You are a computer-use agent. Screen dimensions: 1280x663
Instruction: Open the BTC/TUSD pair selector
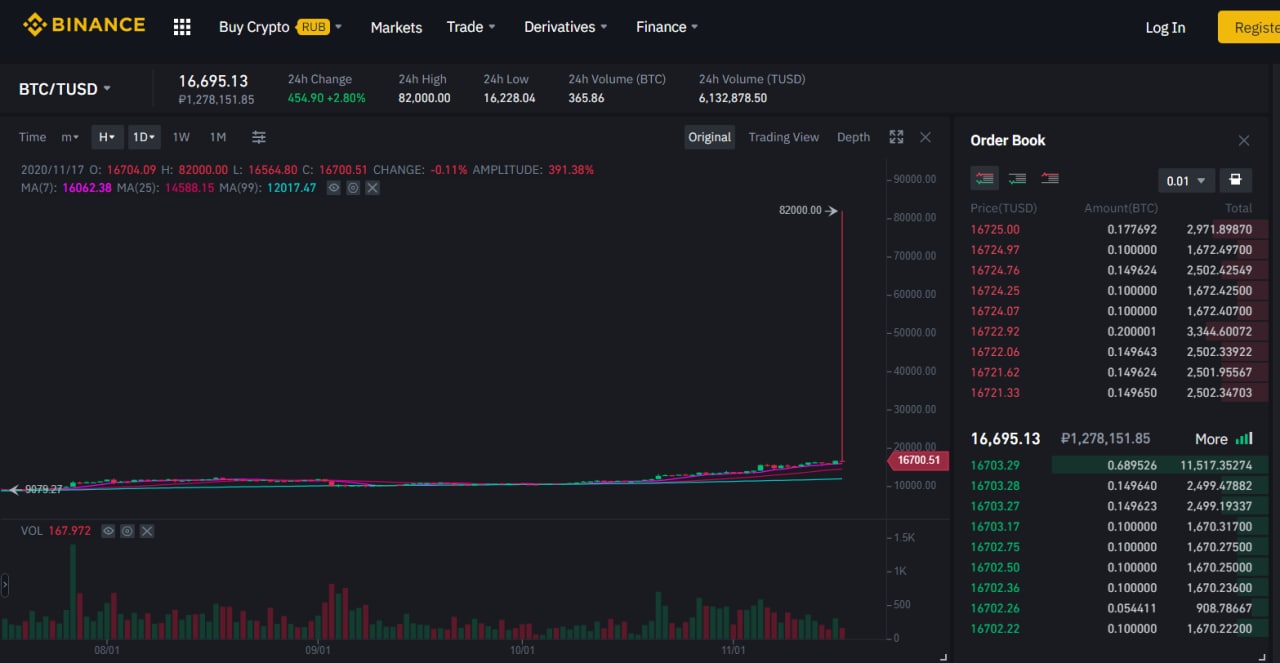[x=65, y=89]
